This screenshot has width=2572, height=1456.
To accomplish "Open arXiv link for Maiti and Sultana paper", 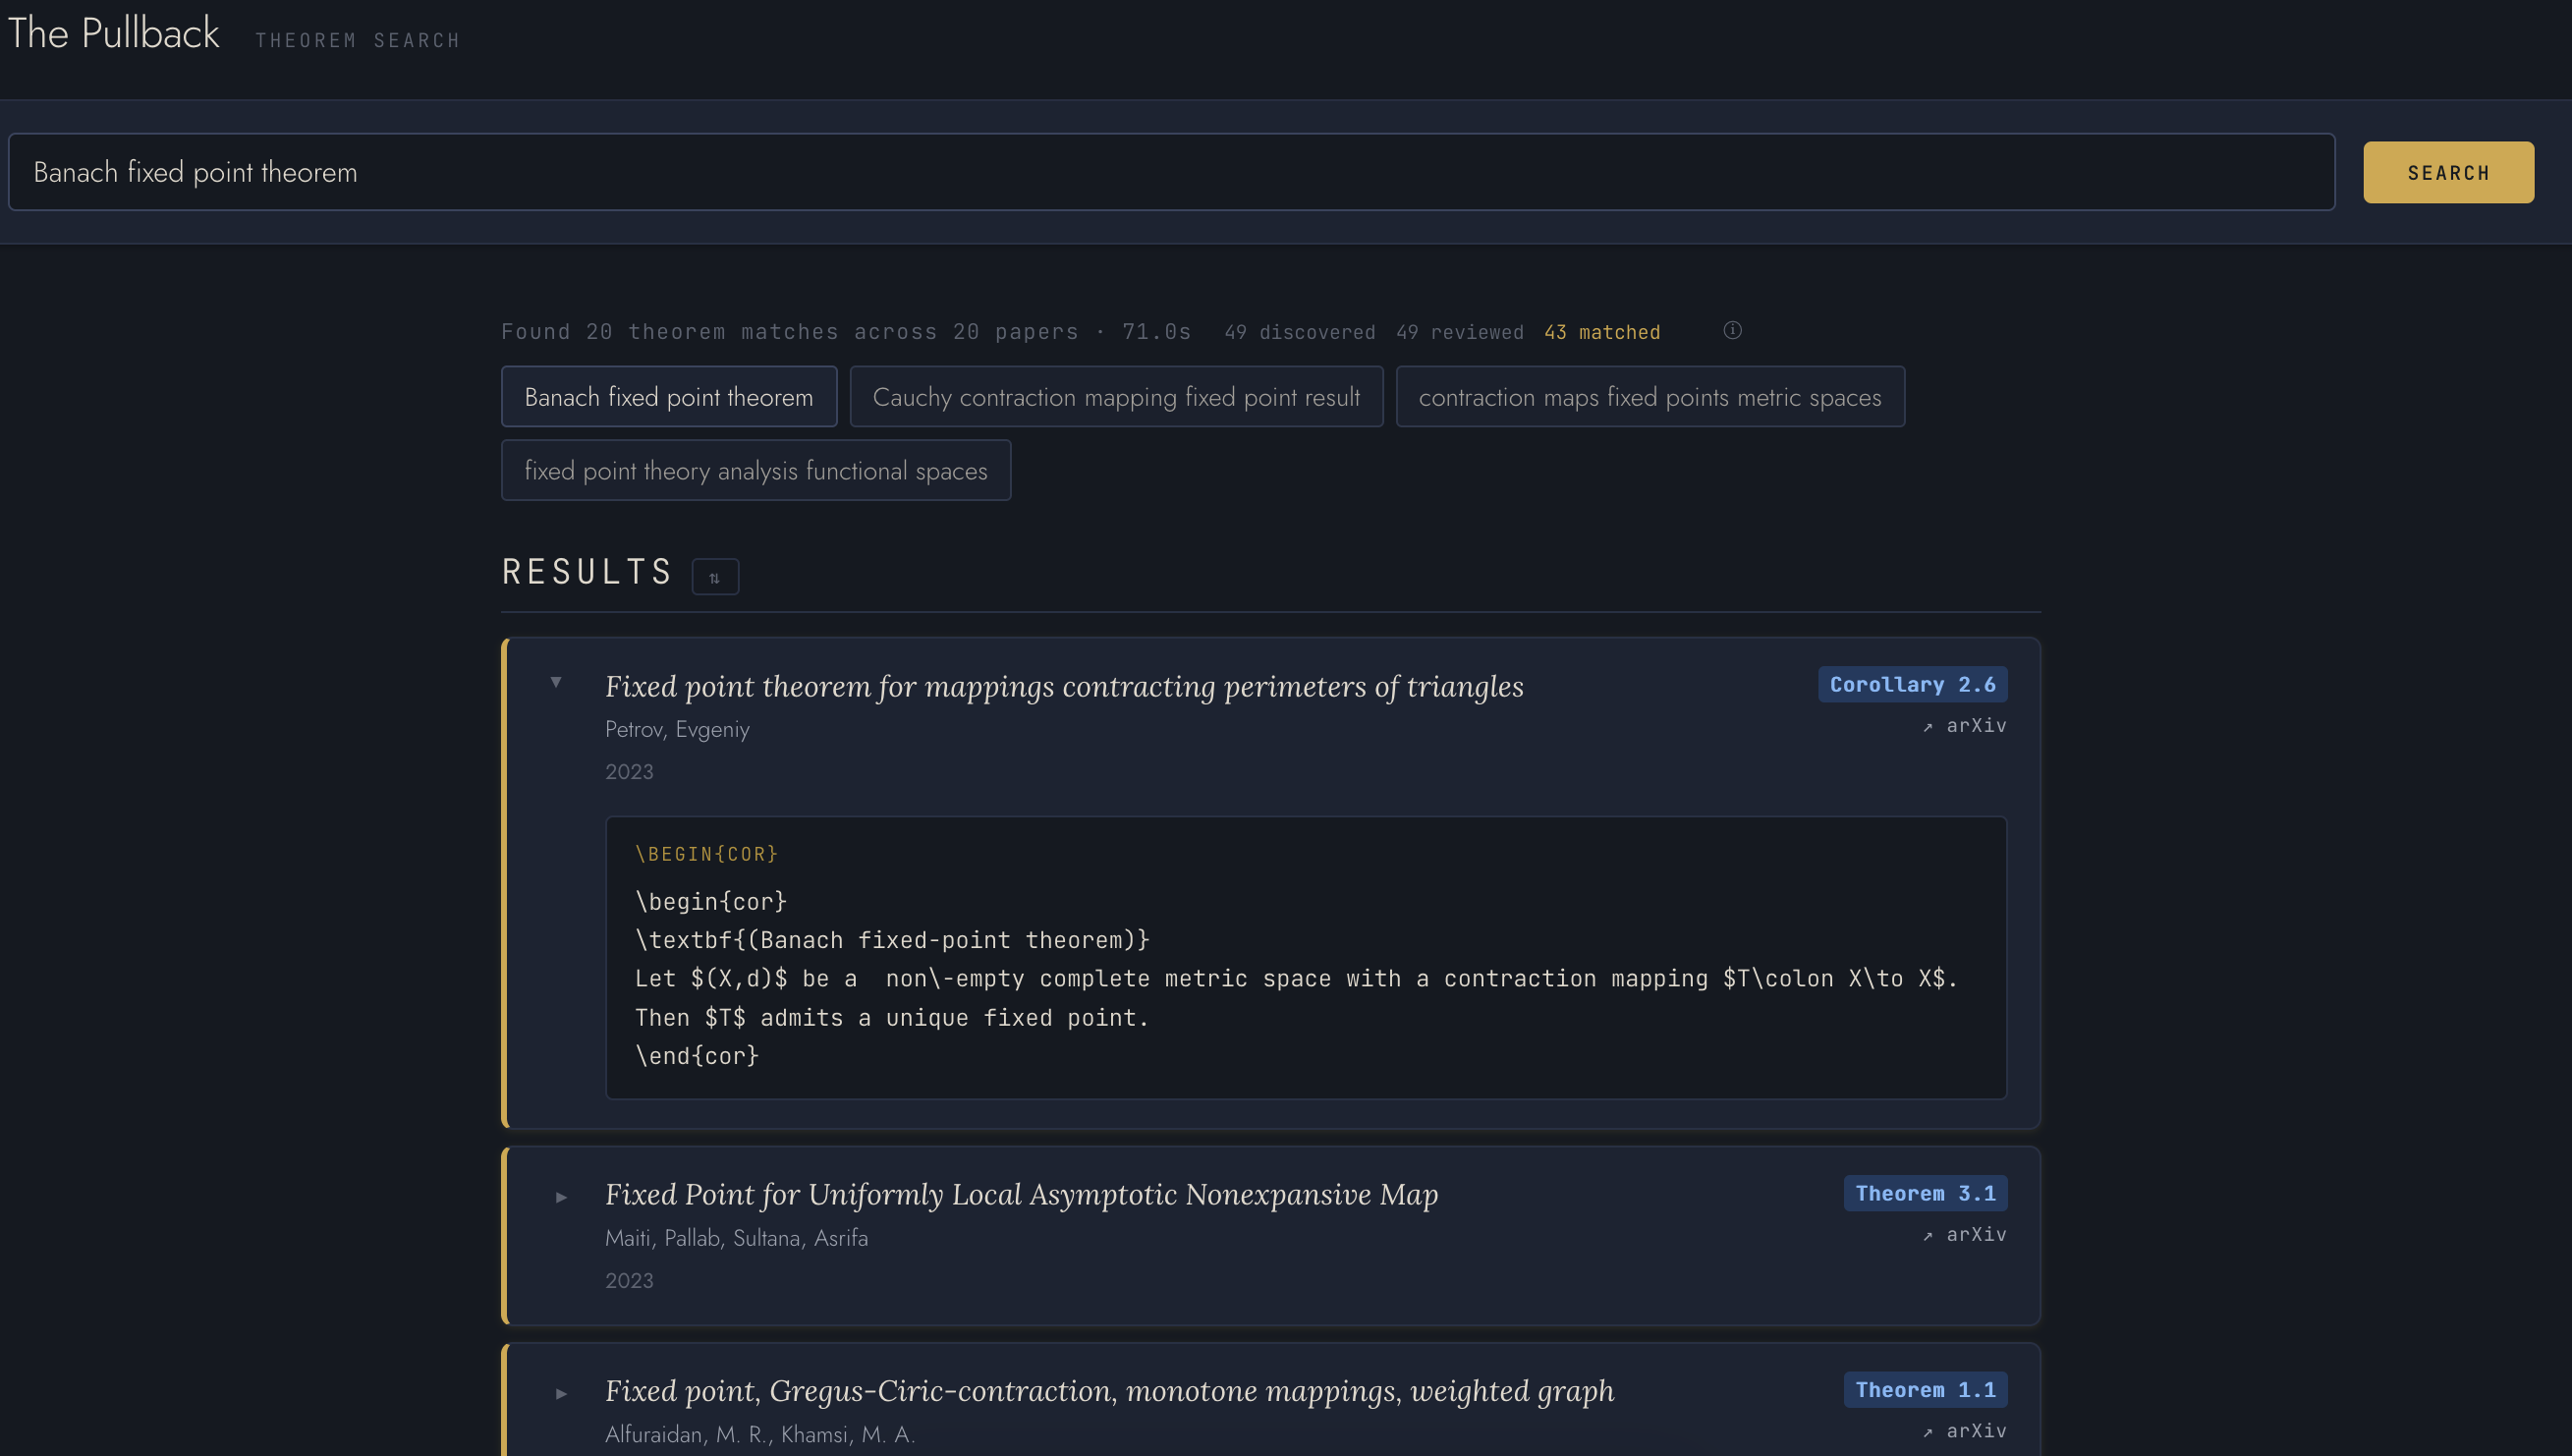I will click(x=1964, y=1235).
